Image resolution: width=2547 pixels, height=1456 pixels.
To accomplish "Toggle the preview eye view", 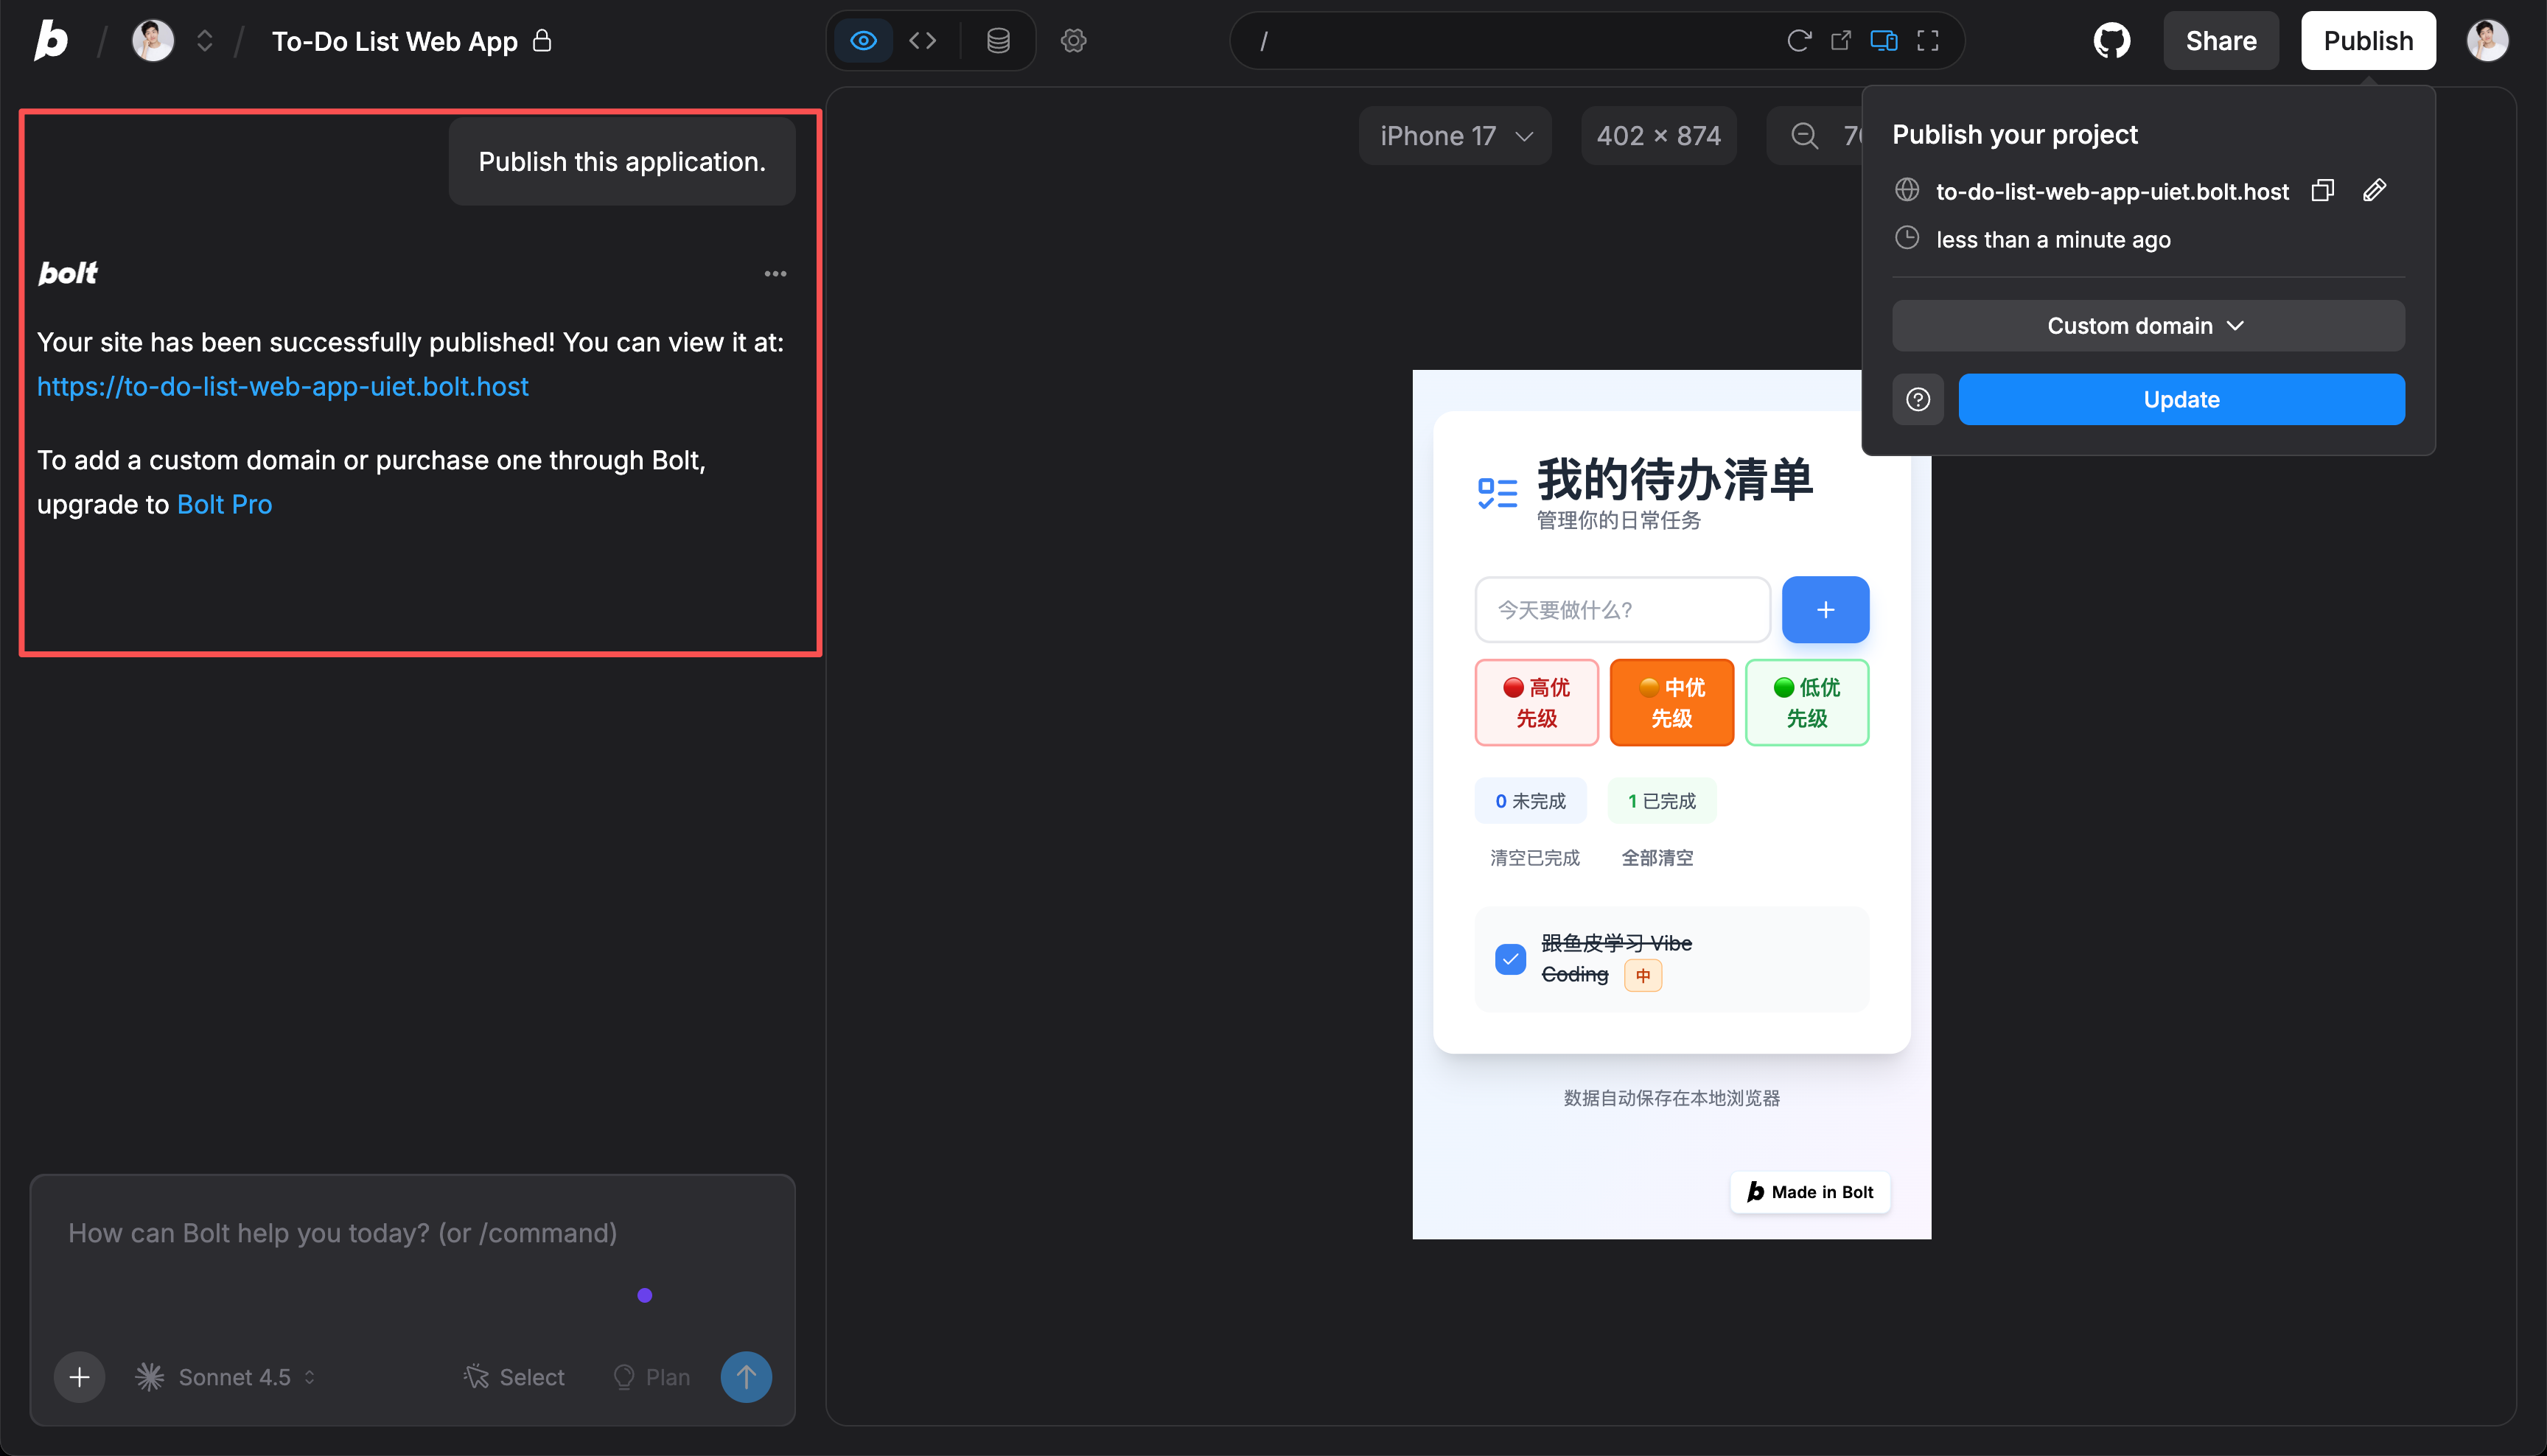I will [x=863, y=41].
